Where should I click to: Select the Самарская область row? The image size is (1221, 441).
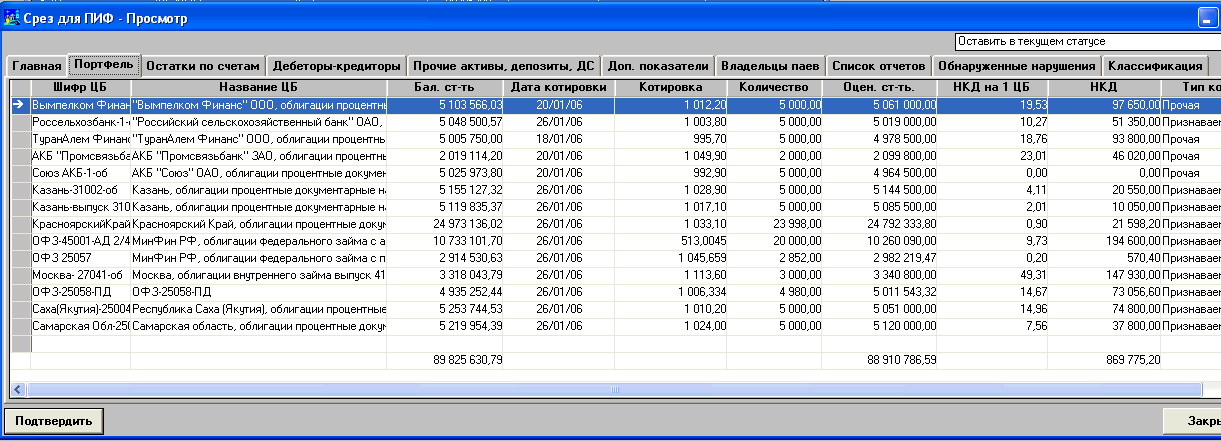pyautogui.click(x=616, y=325)
